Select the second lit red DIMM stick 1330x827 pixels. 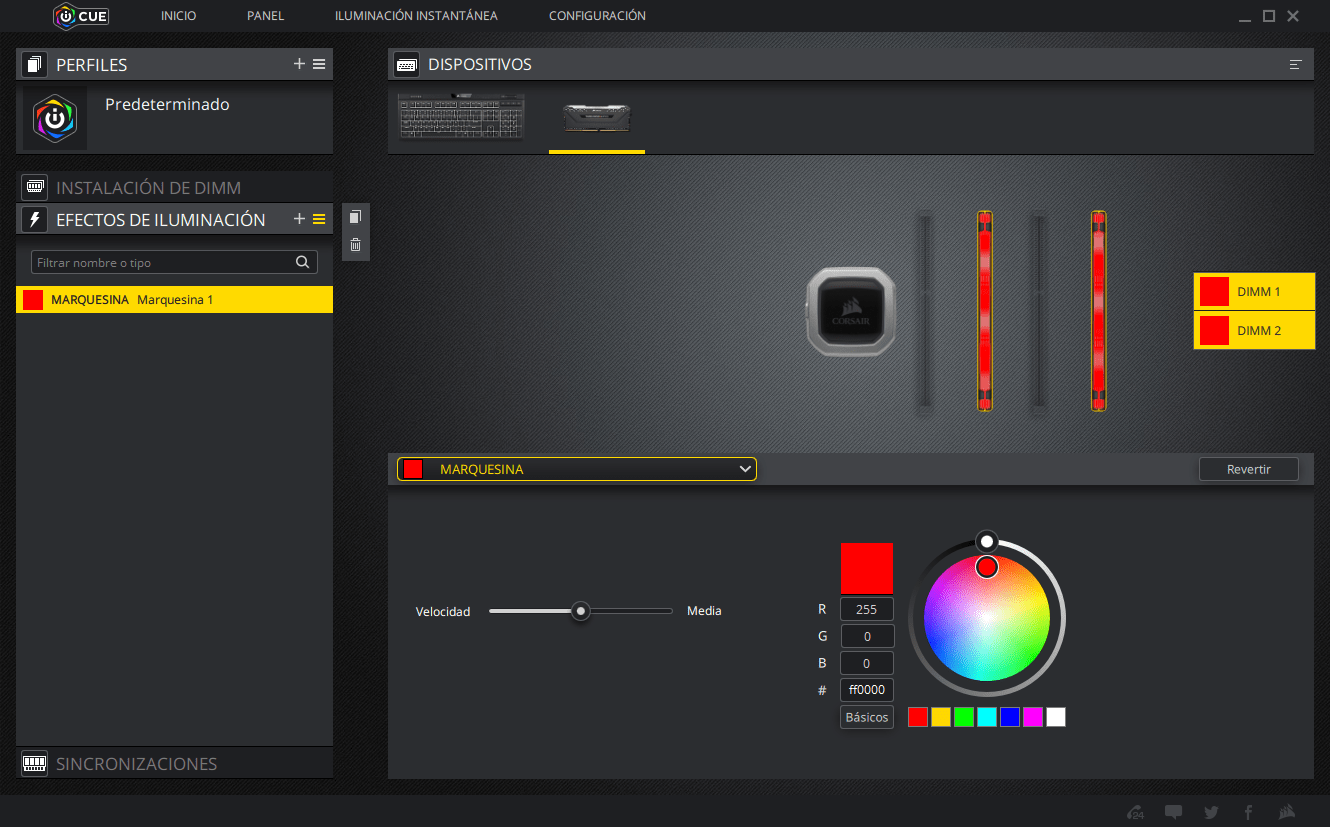[x=1099, y=311]
